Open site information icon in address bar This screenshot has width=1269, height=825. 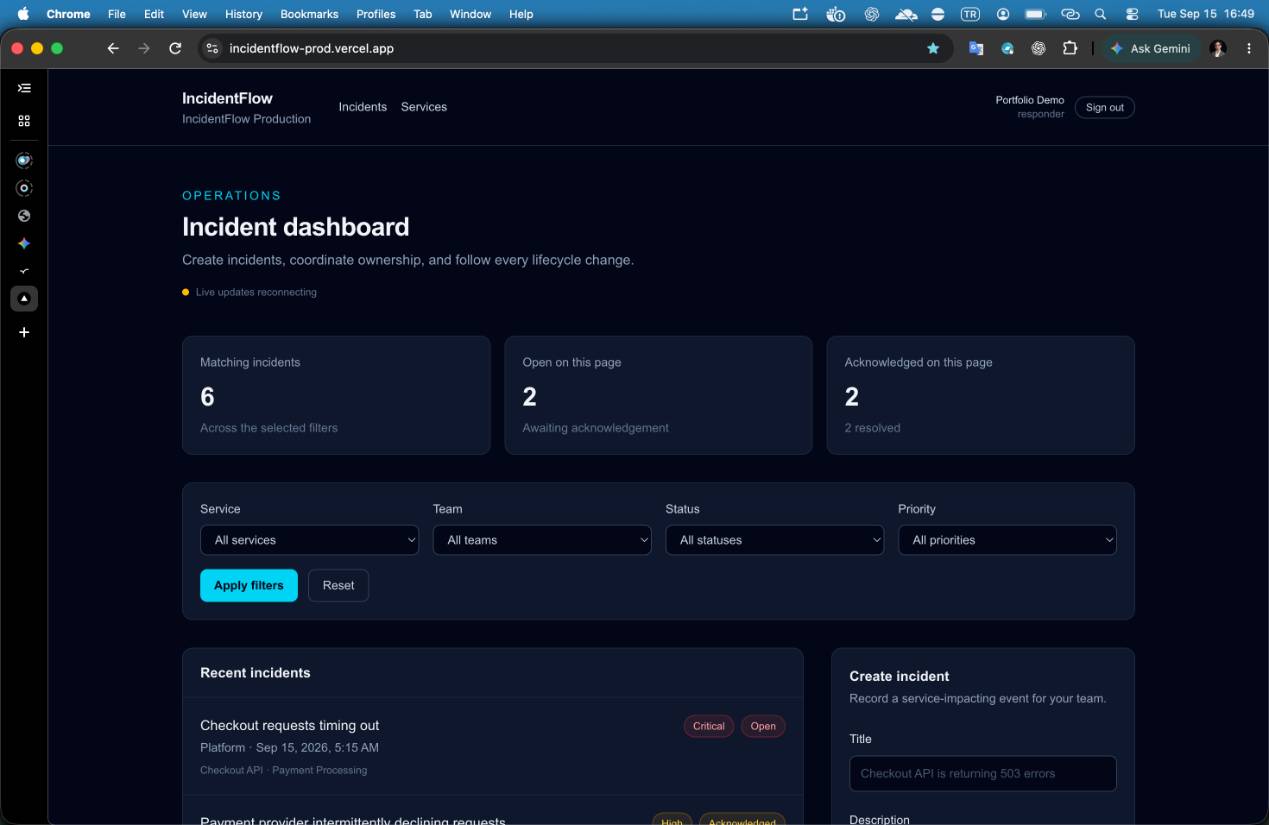(211, 48)
